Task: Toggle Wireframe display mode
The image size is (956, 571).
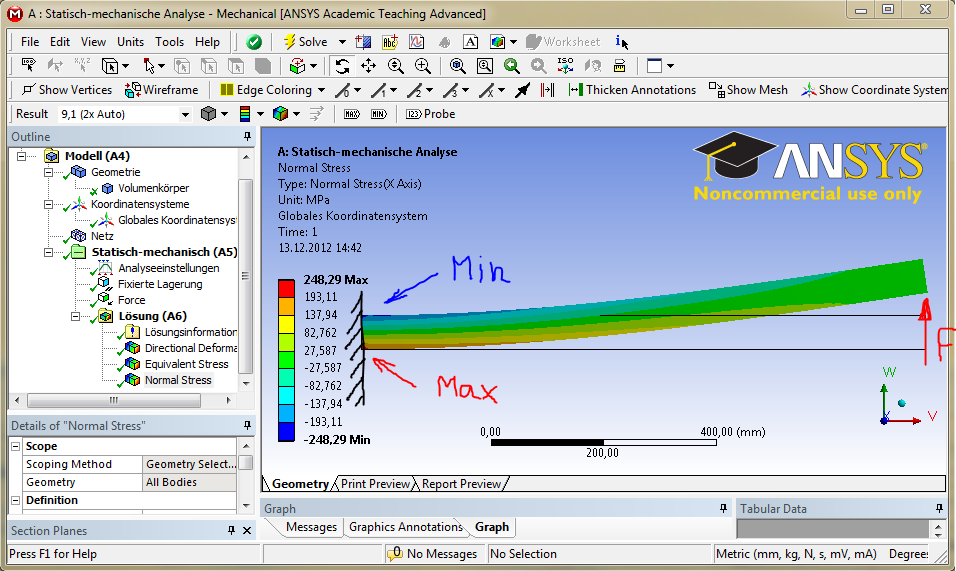Action: point(161,90)
